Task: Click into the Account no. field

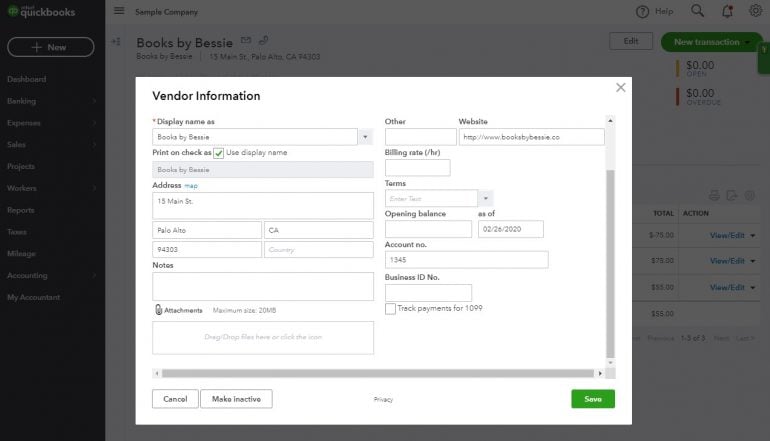Action: pyautogui.click(x=466, y=260)
